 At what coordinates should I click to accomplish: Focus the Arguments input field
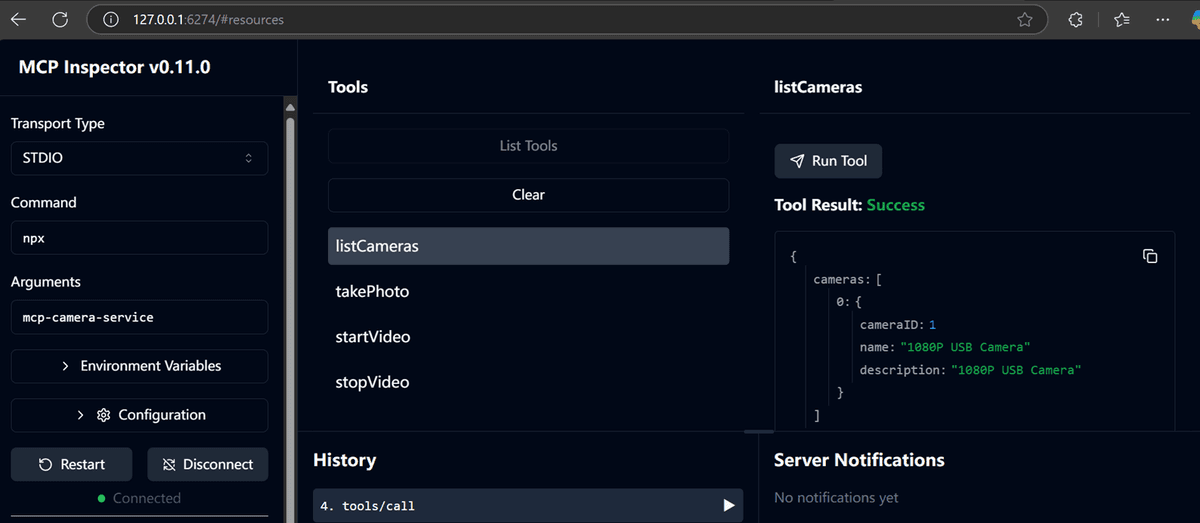[x=139, y=317]
